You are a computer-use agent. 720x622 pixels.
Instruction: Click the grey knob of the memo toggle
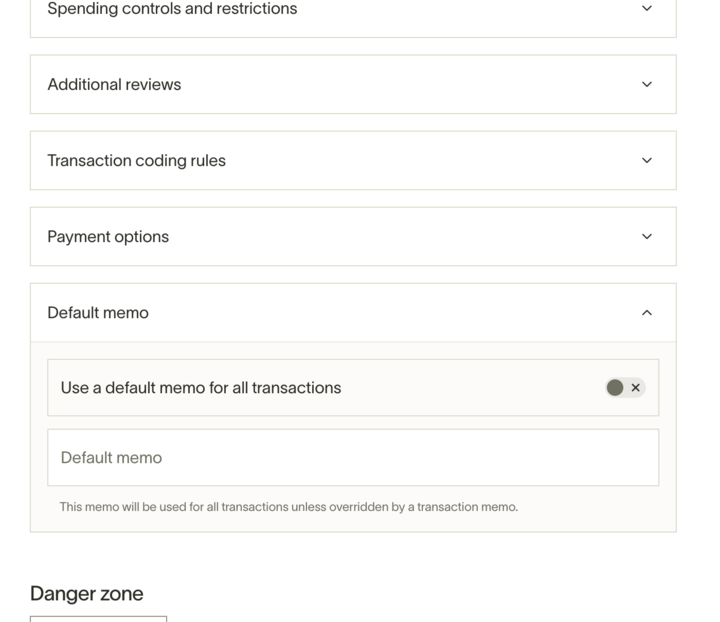[615, 388]
